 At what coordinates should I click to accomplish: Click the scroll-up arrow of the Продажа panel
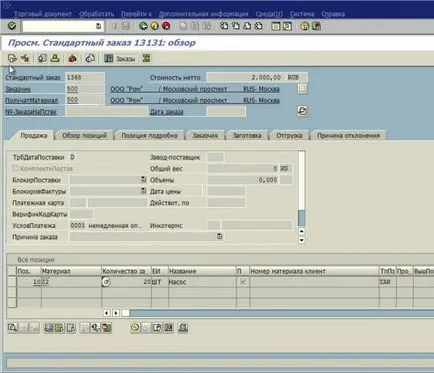click(x=302, y=231)
